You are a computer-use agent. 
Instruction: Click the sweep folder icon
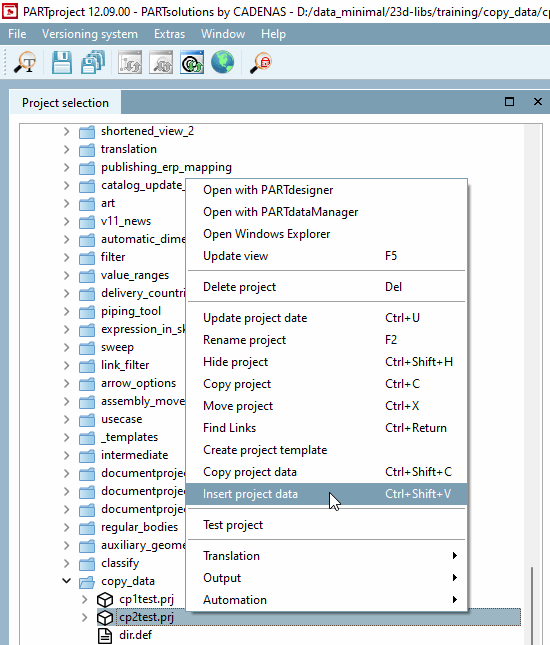point(87,348)
